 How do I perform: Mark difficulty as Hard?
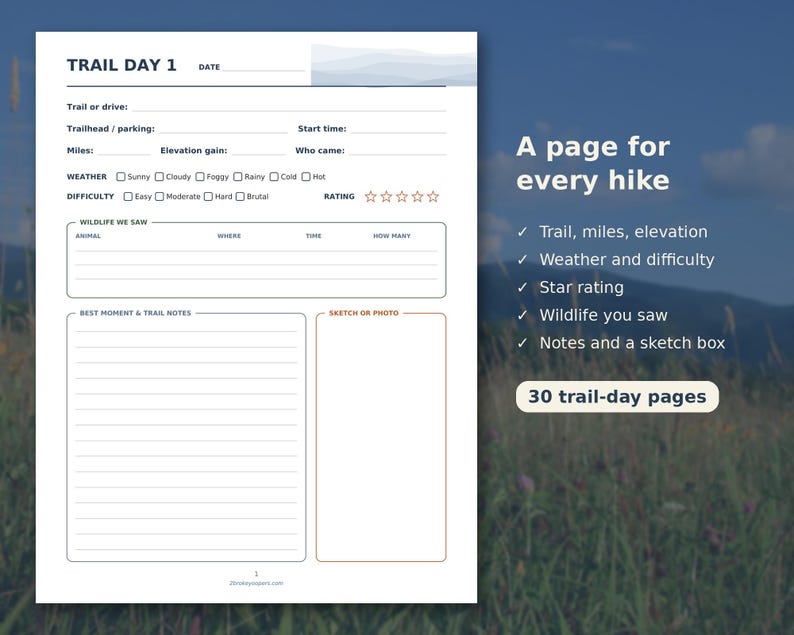click(208, 196)
